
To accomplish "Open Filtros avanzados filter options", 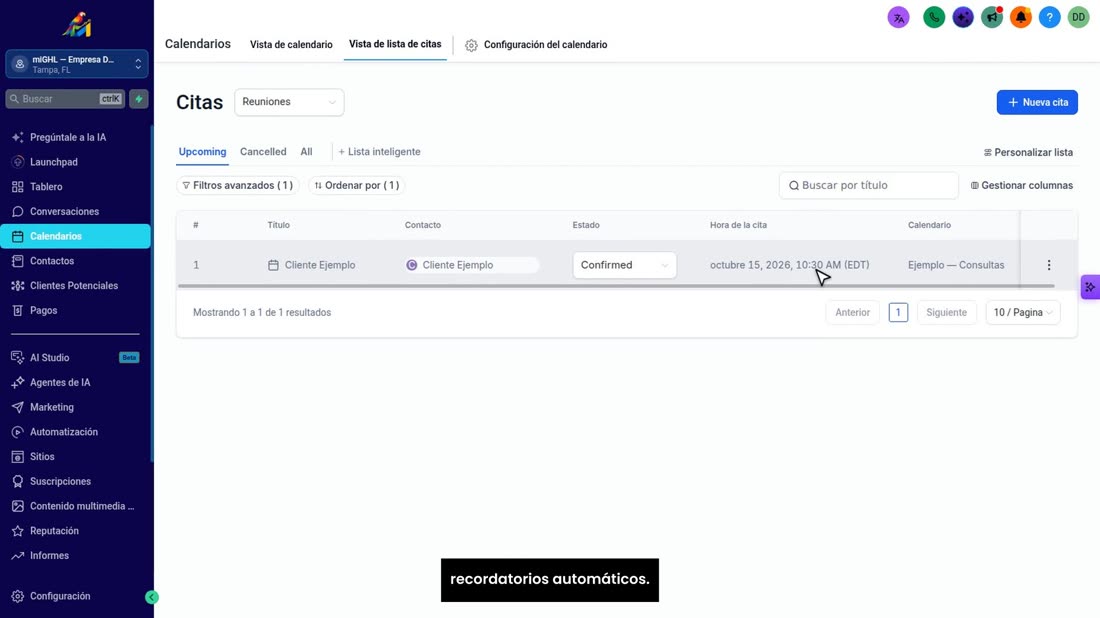I will (238, 185).
